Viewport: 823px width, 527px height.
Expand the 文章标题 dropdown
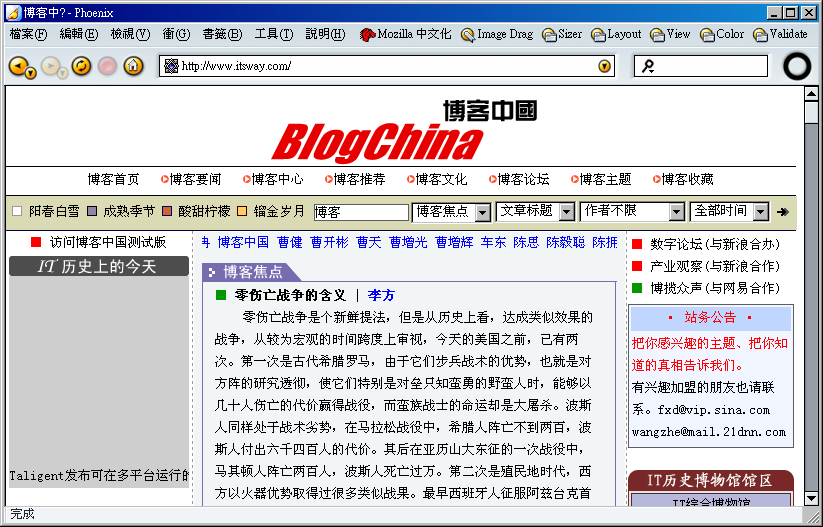point(567,212)
